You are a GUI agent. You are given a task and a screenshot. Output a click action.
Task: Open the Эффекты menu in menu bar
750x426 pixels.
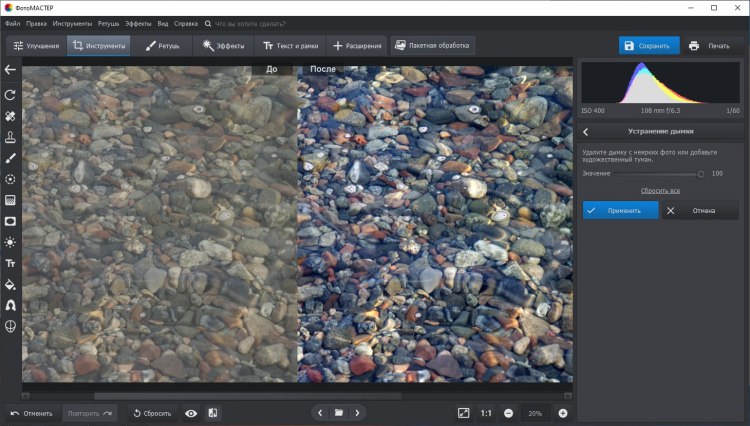pyautogui.click(x=136, y=22)
